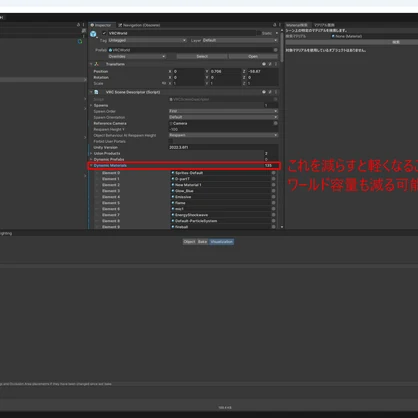
Task: Open object picker for Element 1 material
Action: tap(274, 179)
